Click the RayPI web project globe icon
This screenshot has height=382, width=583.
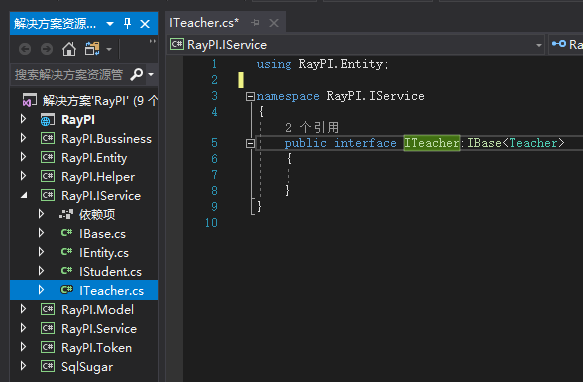[x=48, y=120]
